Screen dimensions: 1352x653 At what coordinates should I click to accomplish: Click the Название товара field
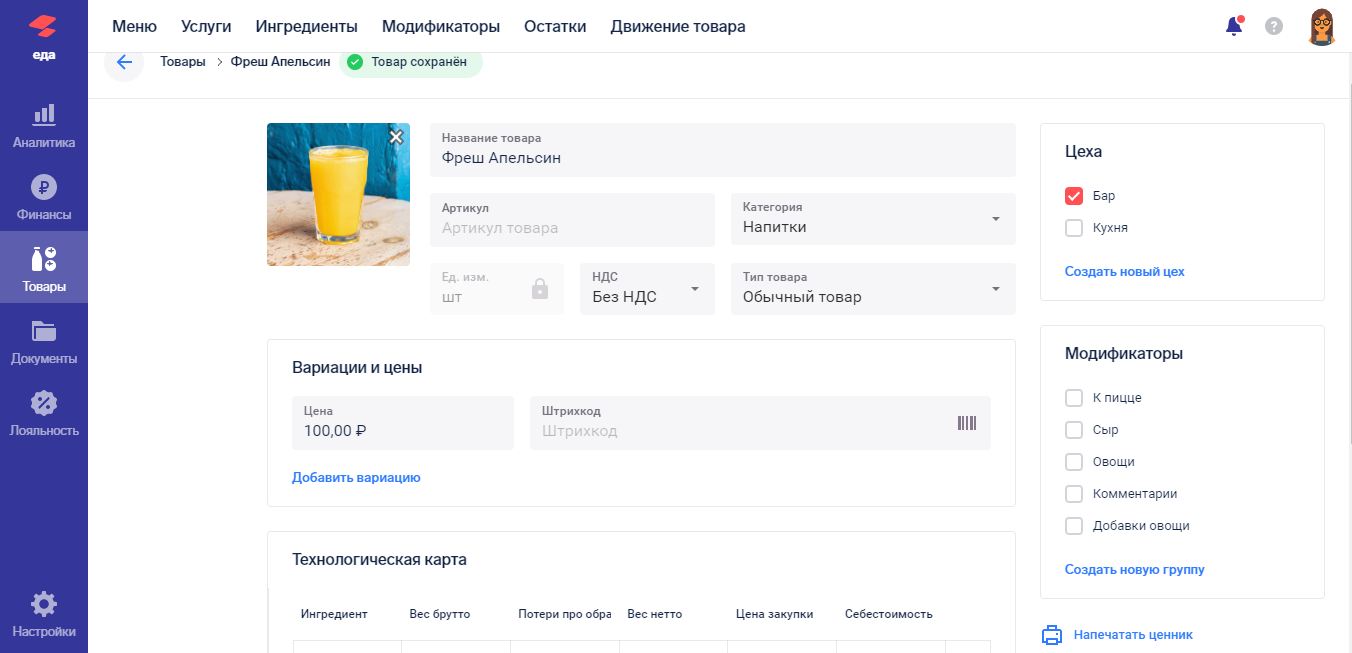coord(723,149)
